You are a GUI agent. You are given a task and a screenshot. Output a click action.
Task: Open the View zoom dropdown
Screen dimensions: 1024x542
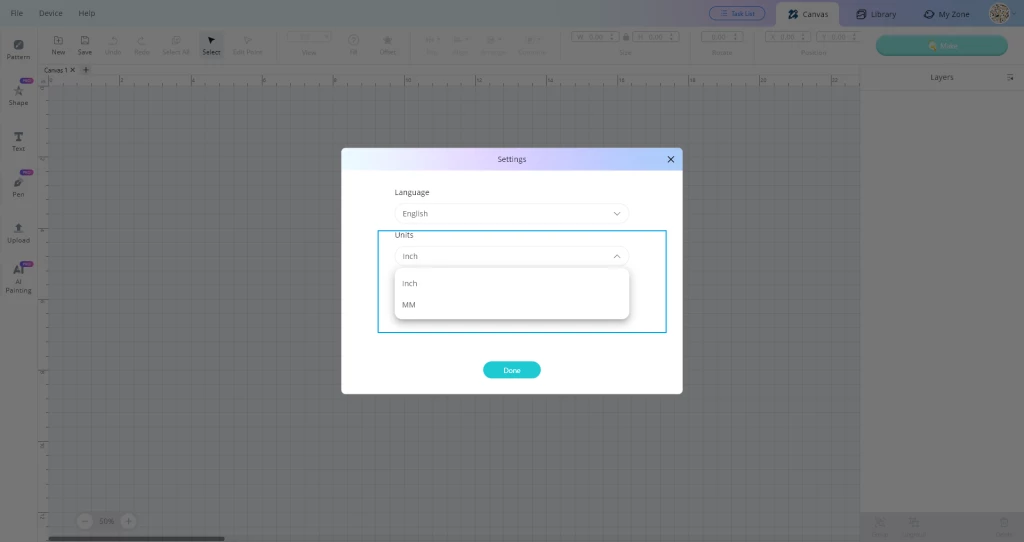(309, 37)
